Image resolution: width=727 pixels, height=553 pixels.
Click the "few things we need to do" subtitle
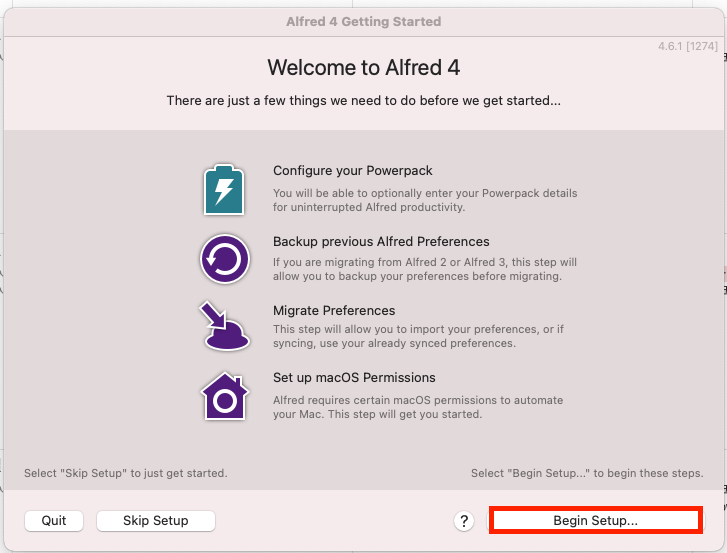coord(364,101)
